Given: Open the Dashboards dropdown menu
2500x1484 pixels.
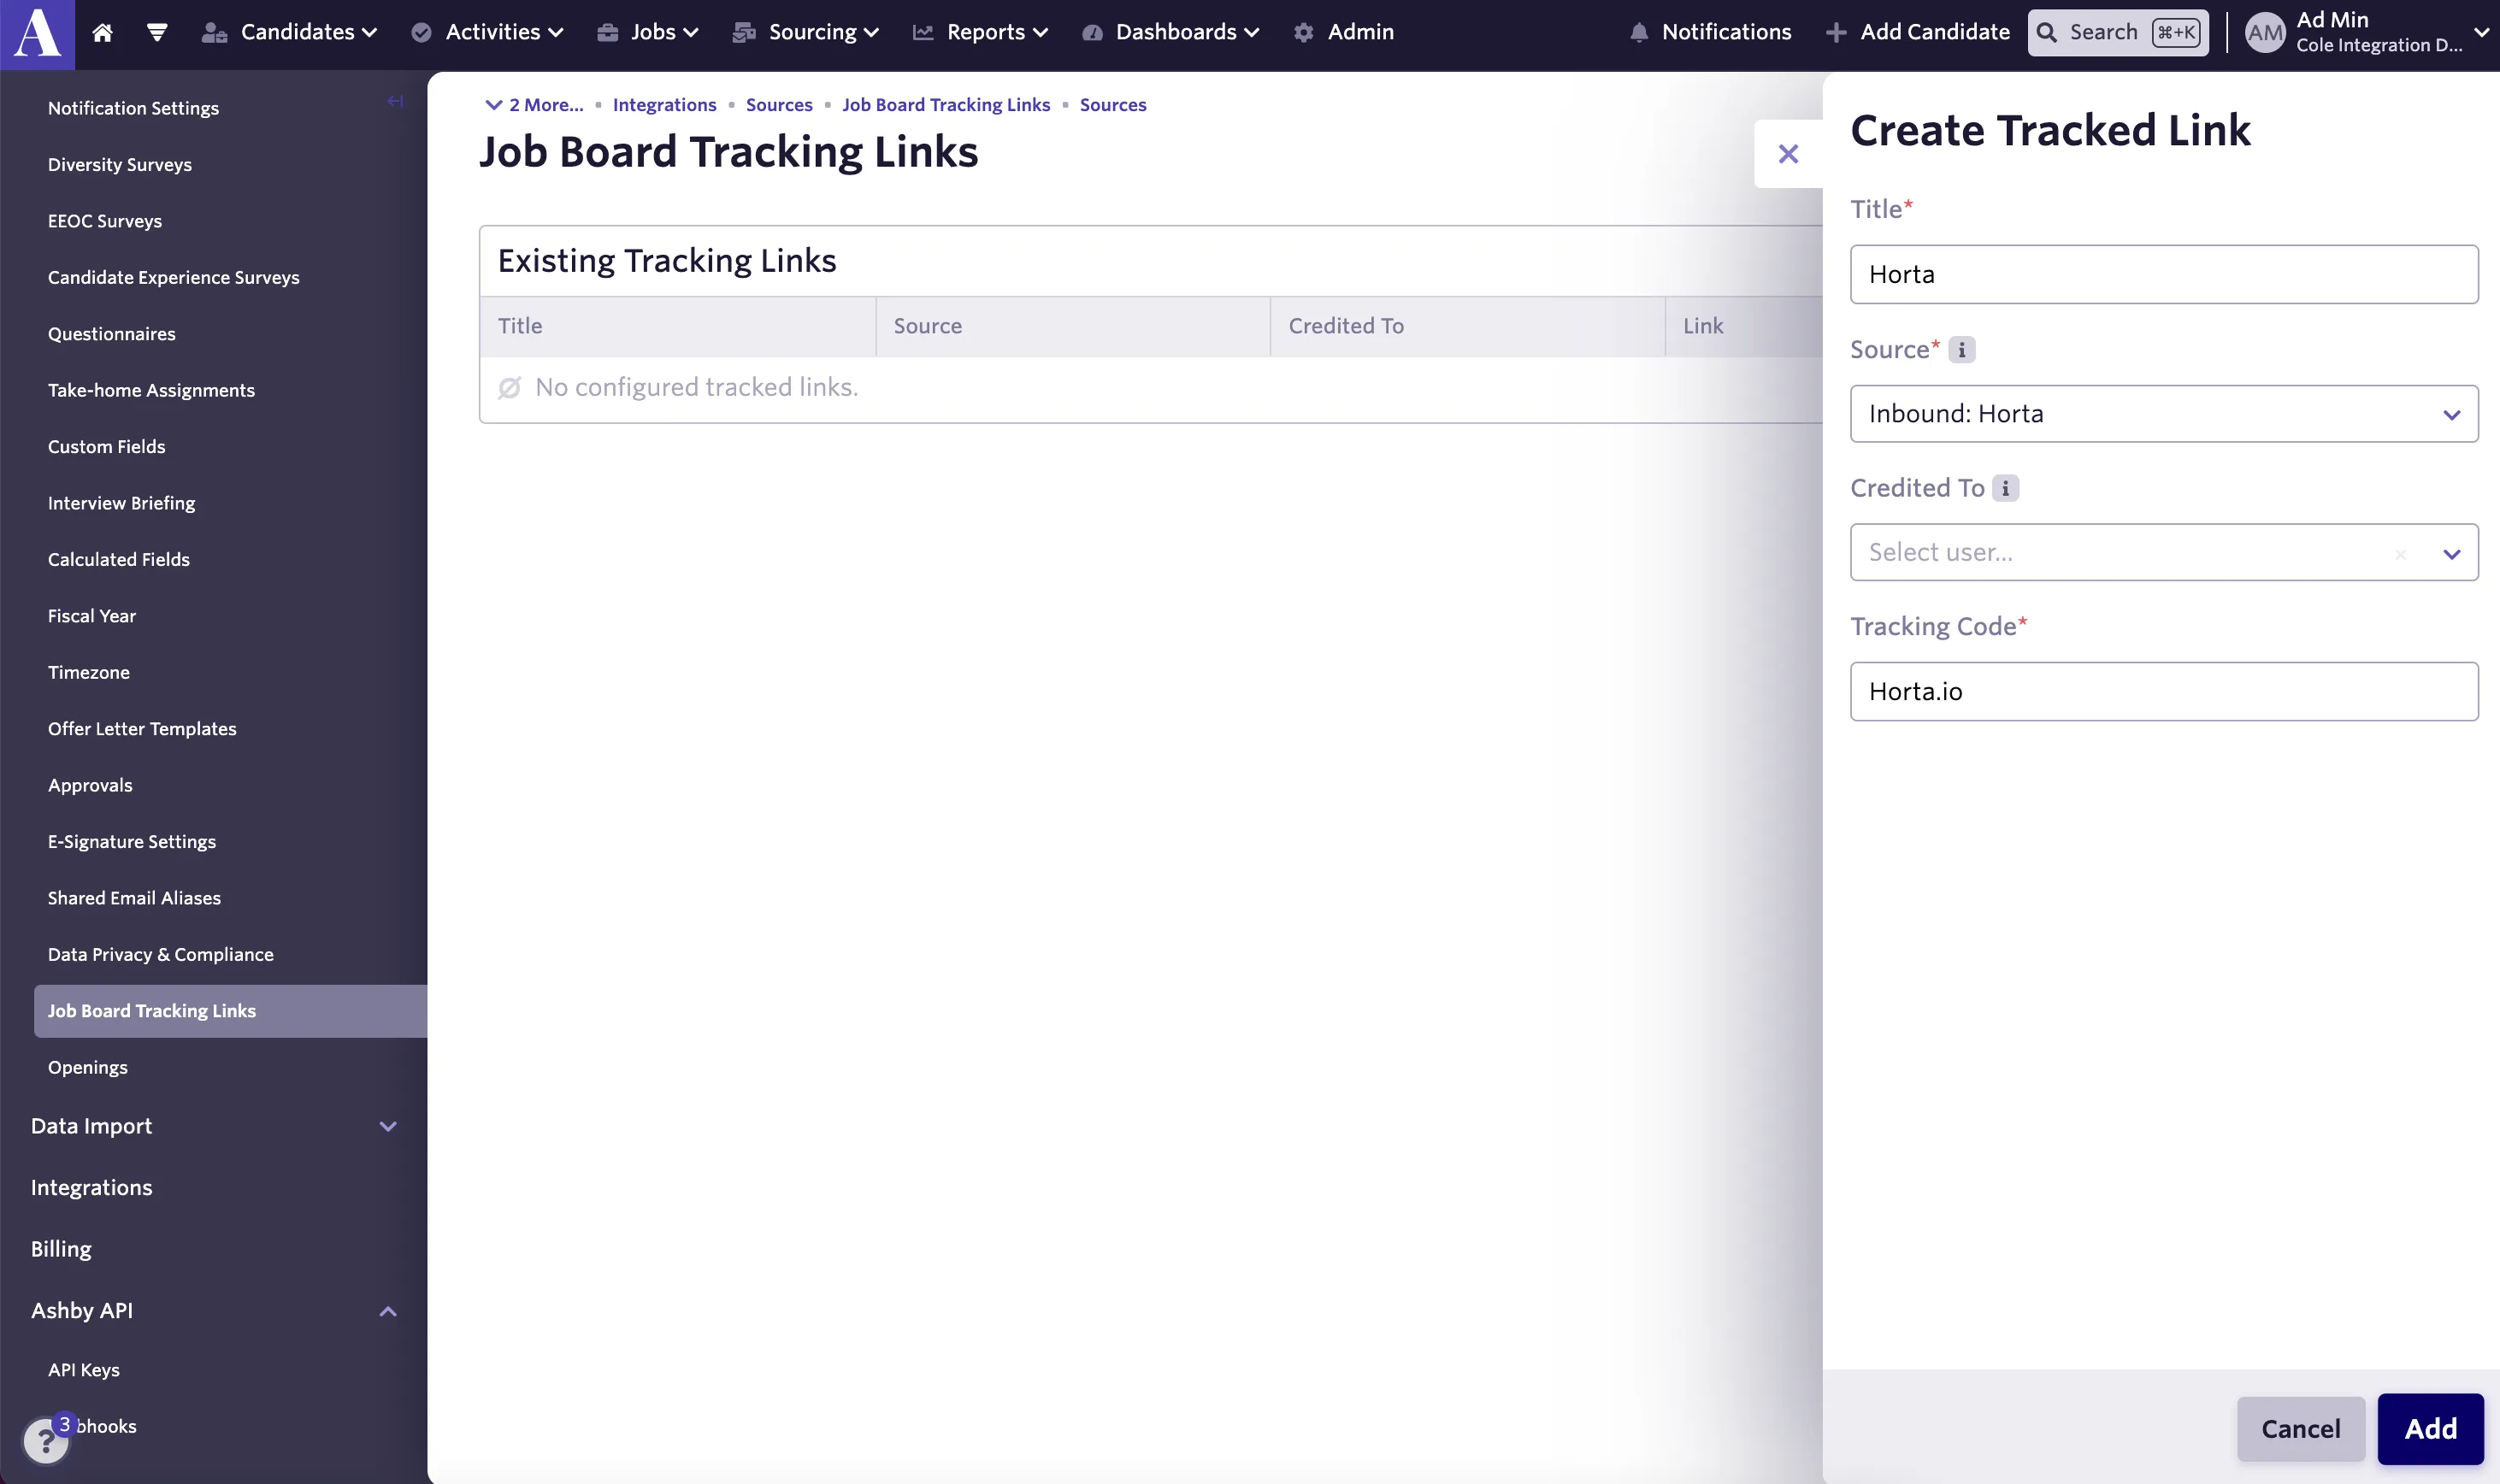Looking at the screenshot, I should (1170, 33).
